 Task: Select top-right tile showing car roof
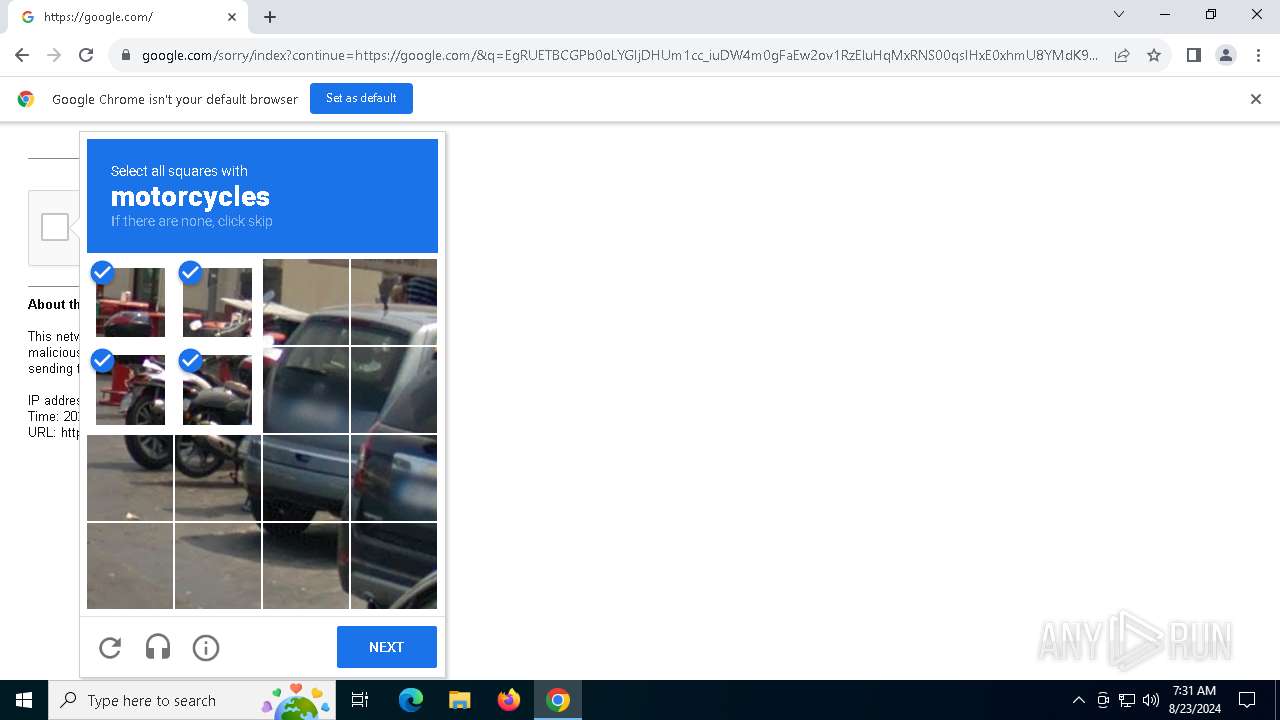click(x=394, y=302)
